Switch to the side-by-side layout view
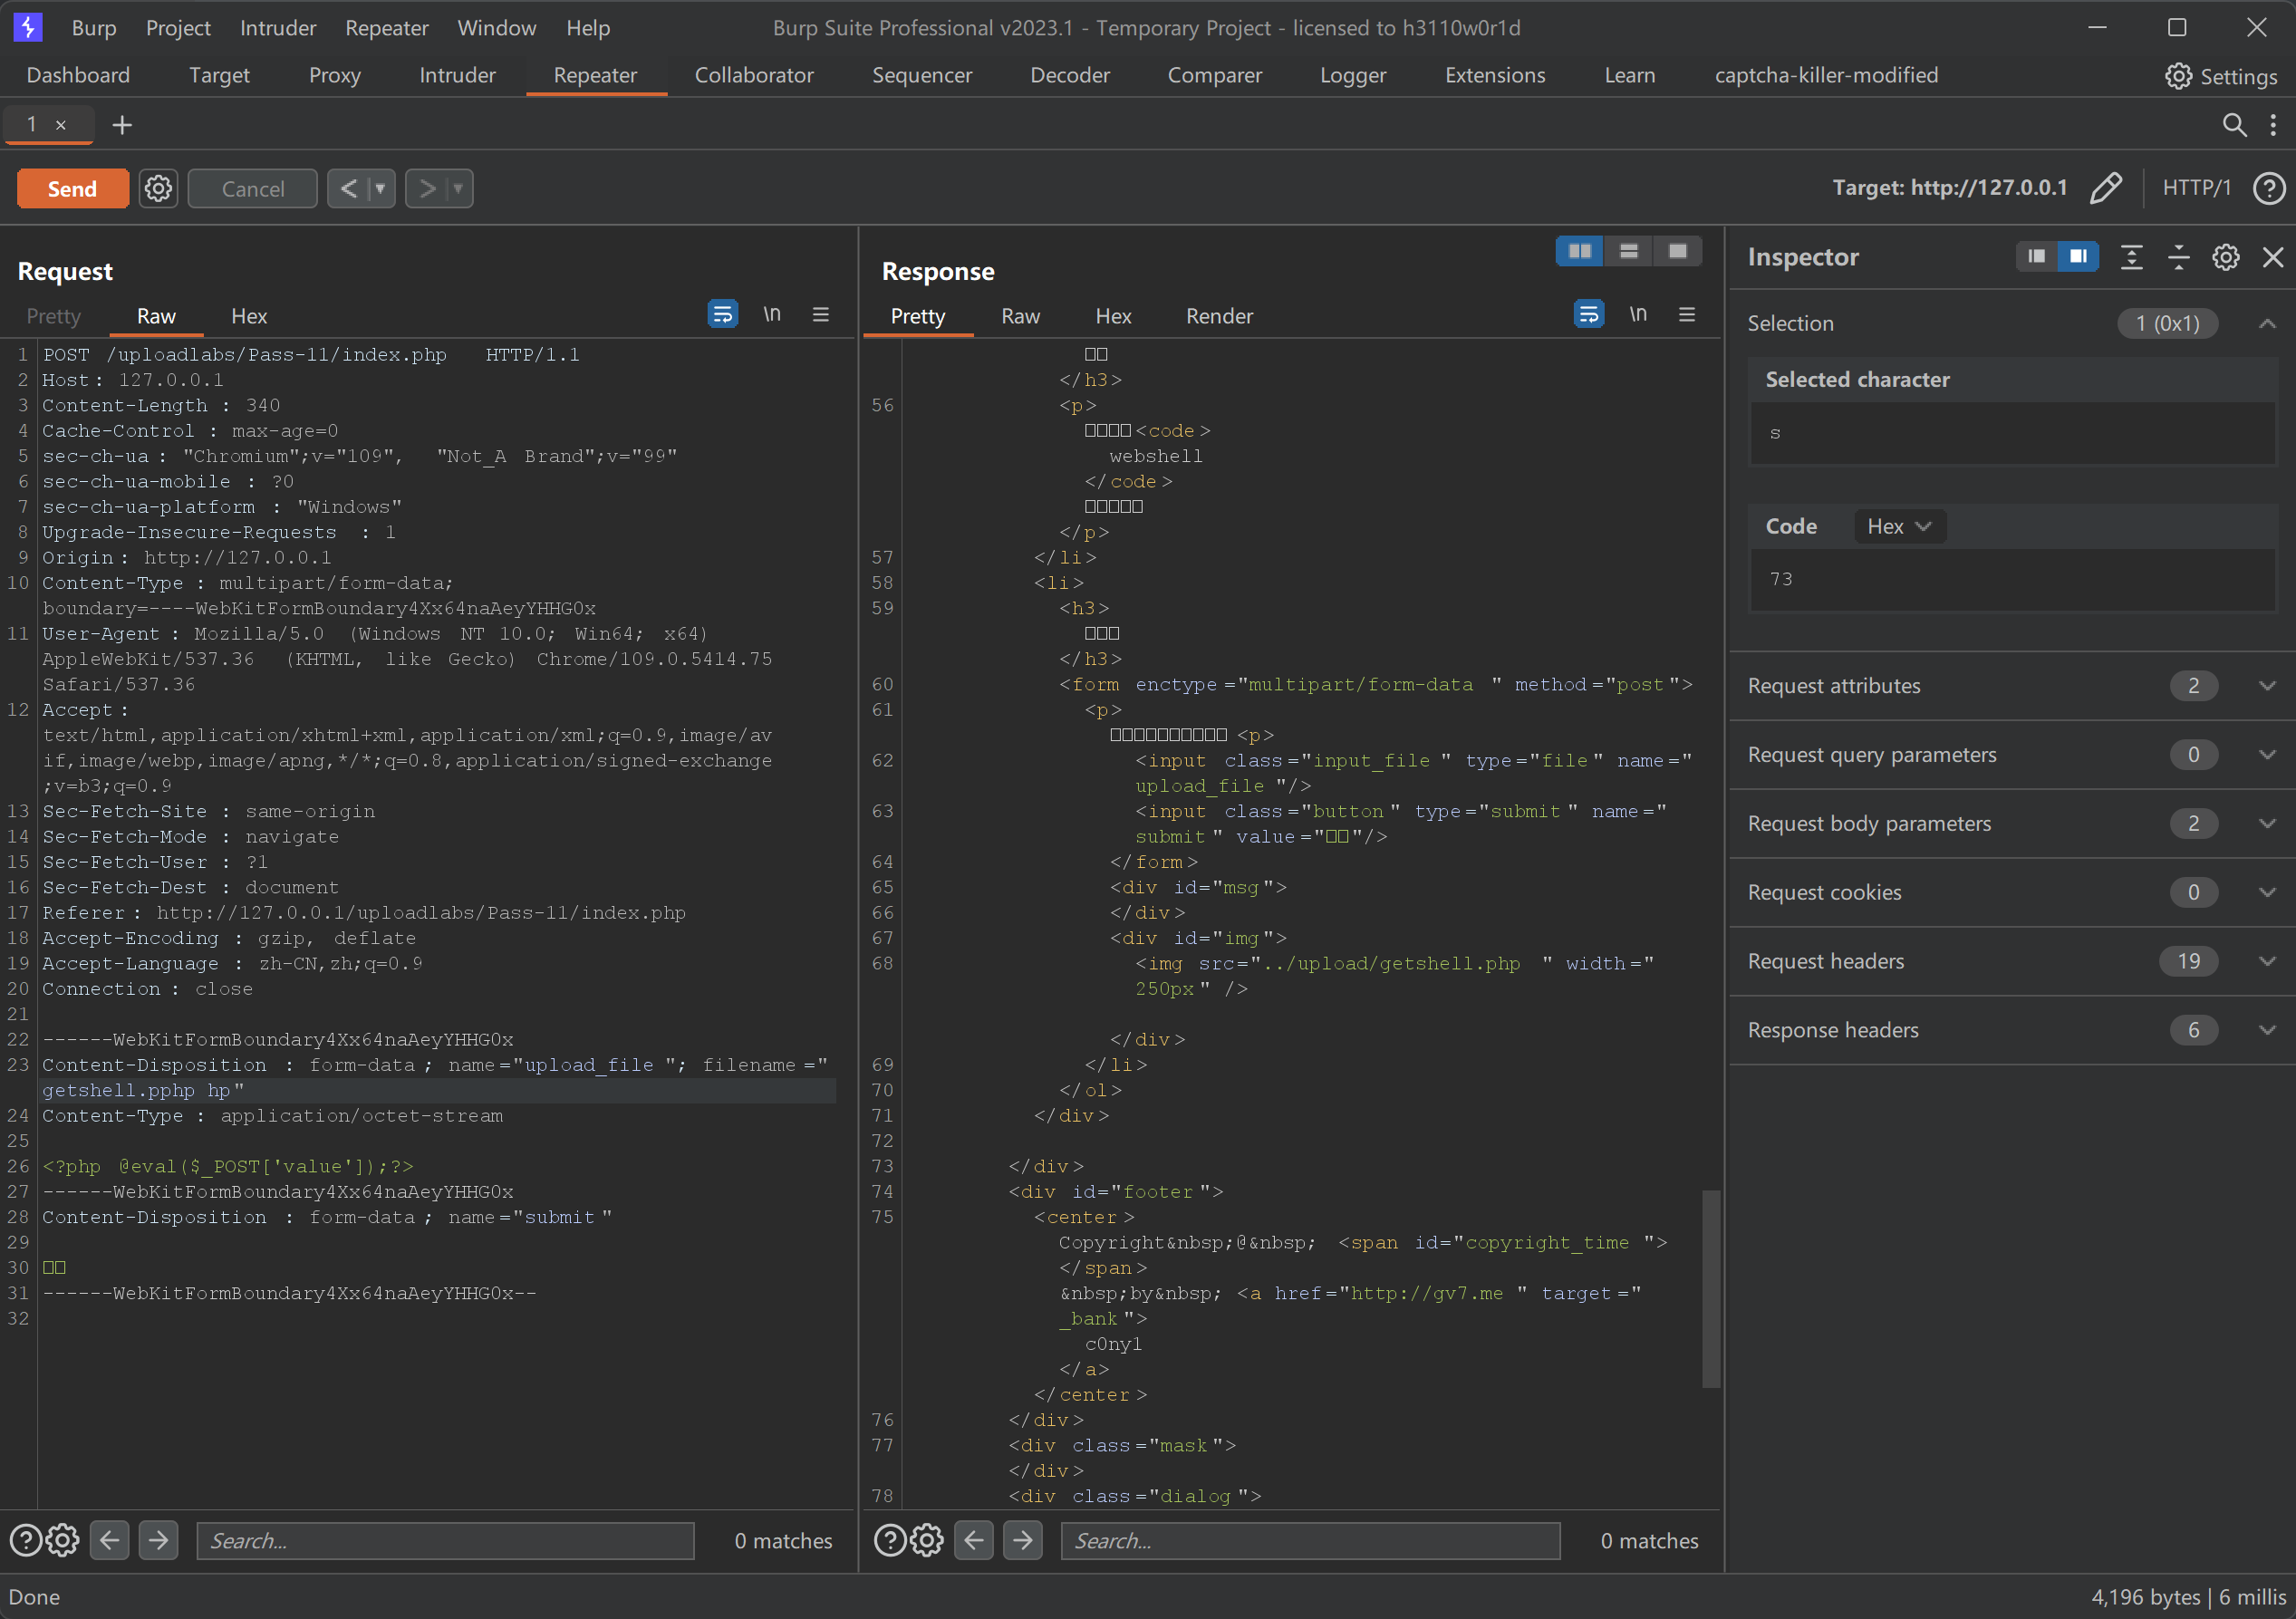This screenshot has width=2296, height=1619. pos(1580,251)
